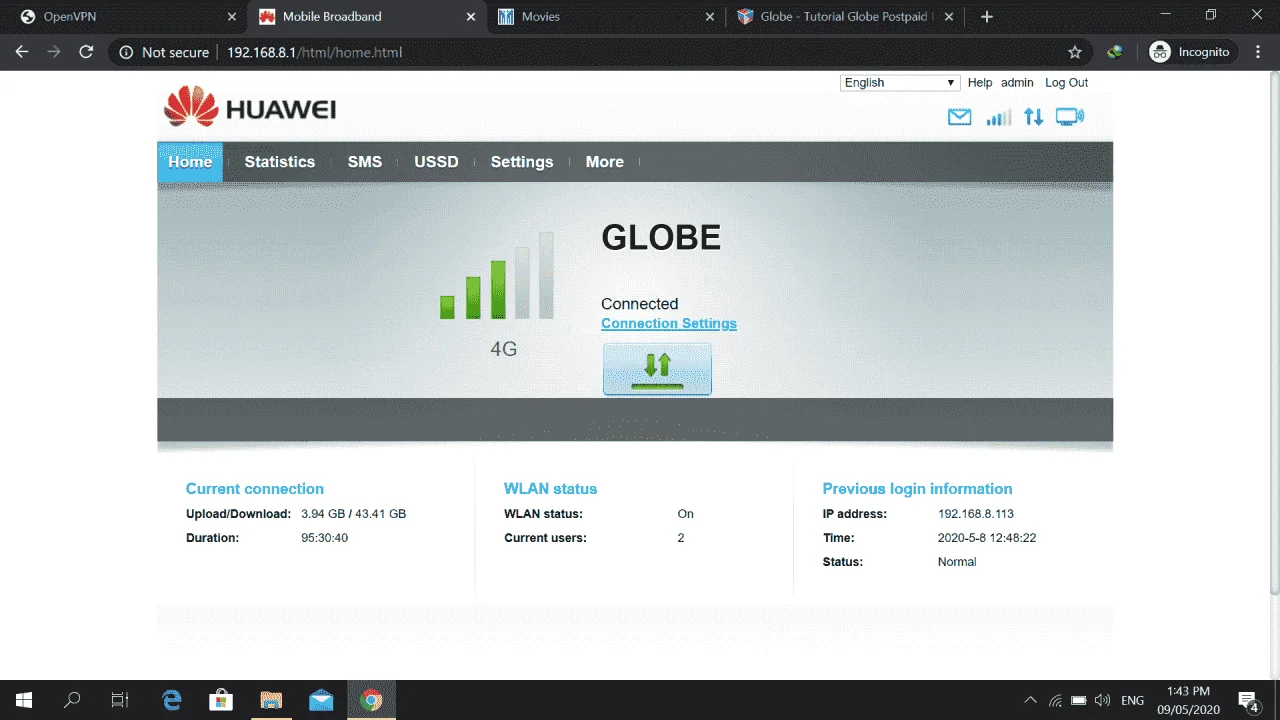Close the OpenVPN browser tab

231,17
